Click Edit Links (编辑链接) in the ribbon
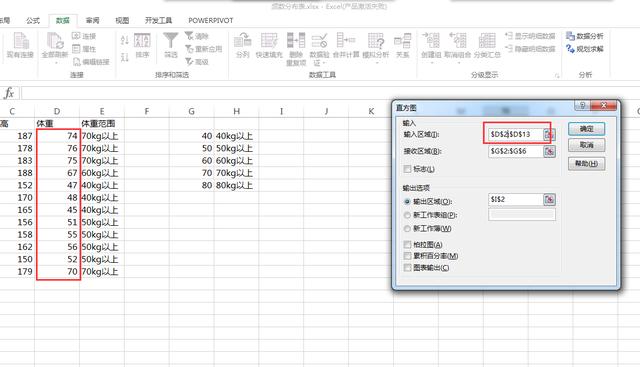Screen dimensions: 640x367 (91, 62)
